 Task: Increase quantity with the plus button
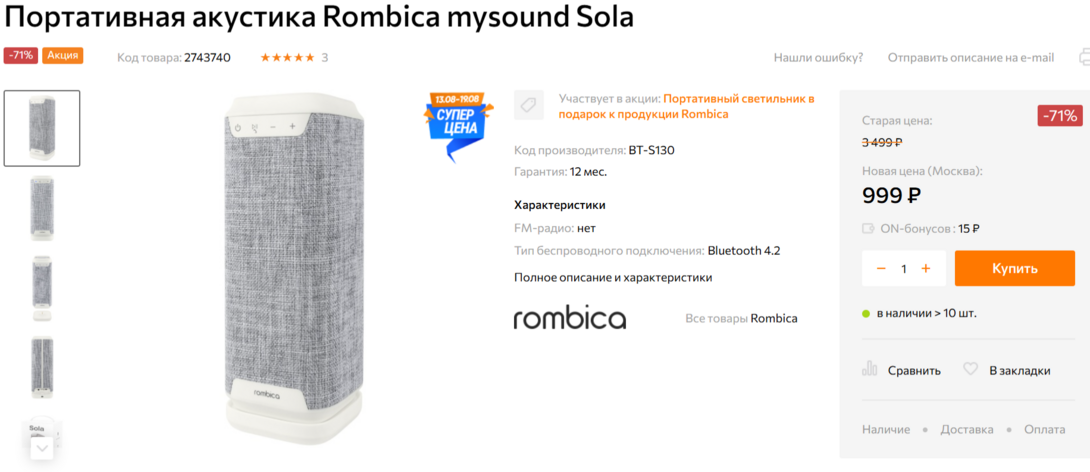click(926, 268)
